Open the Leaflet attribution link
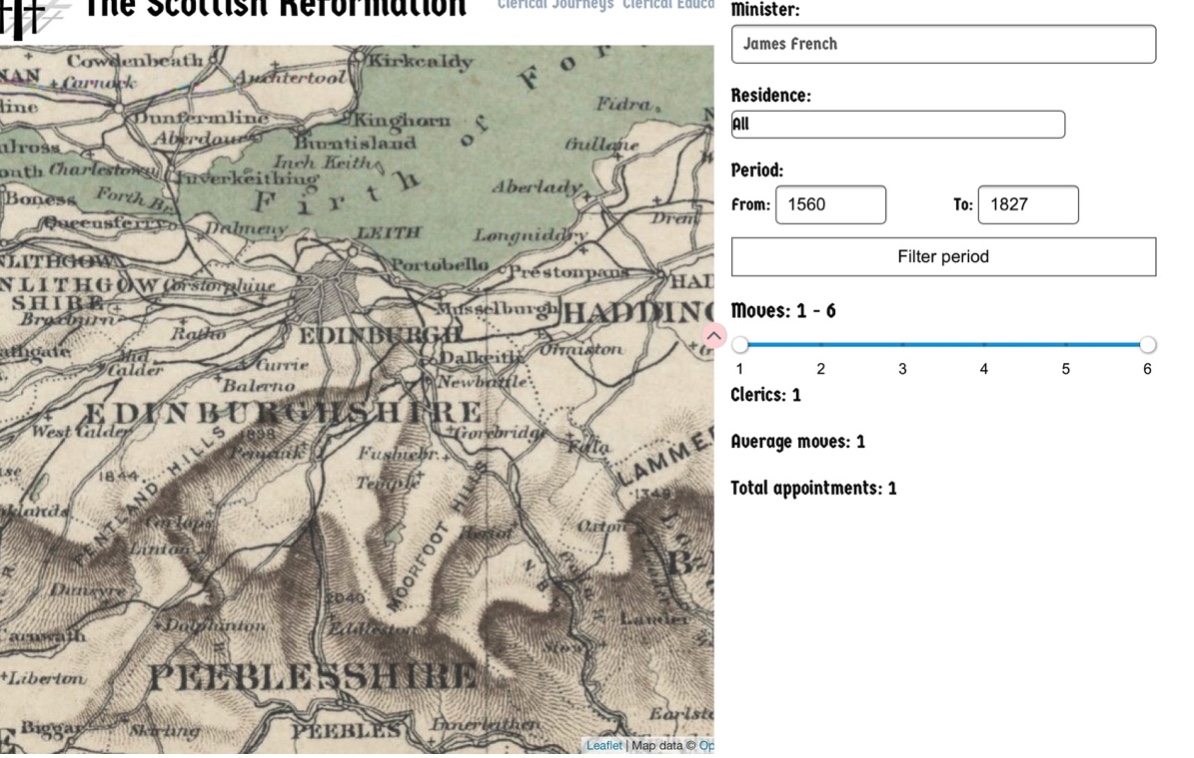Image resolution: width=1194 pixels, height=758 pixels. tap(604, 745)
